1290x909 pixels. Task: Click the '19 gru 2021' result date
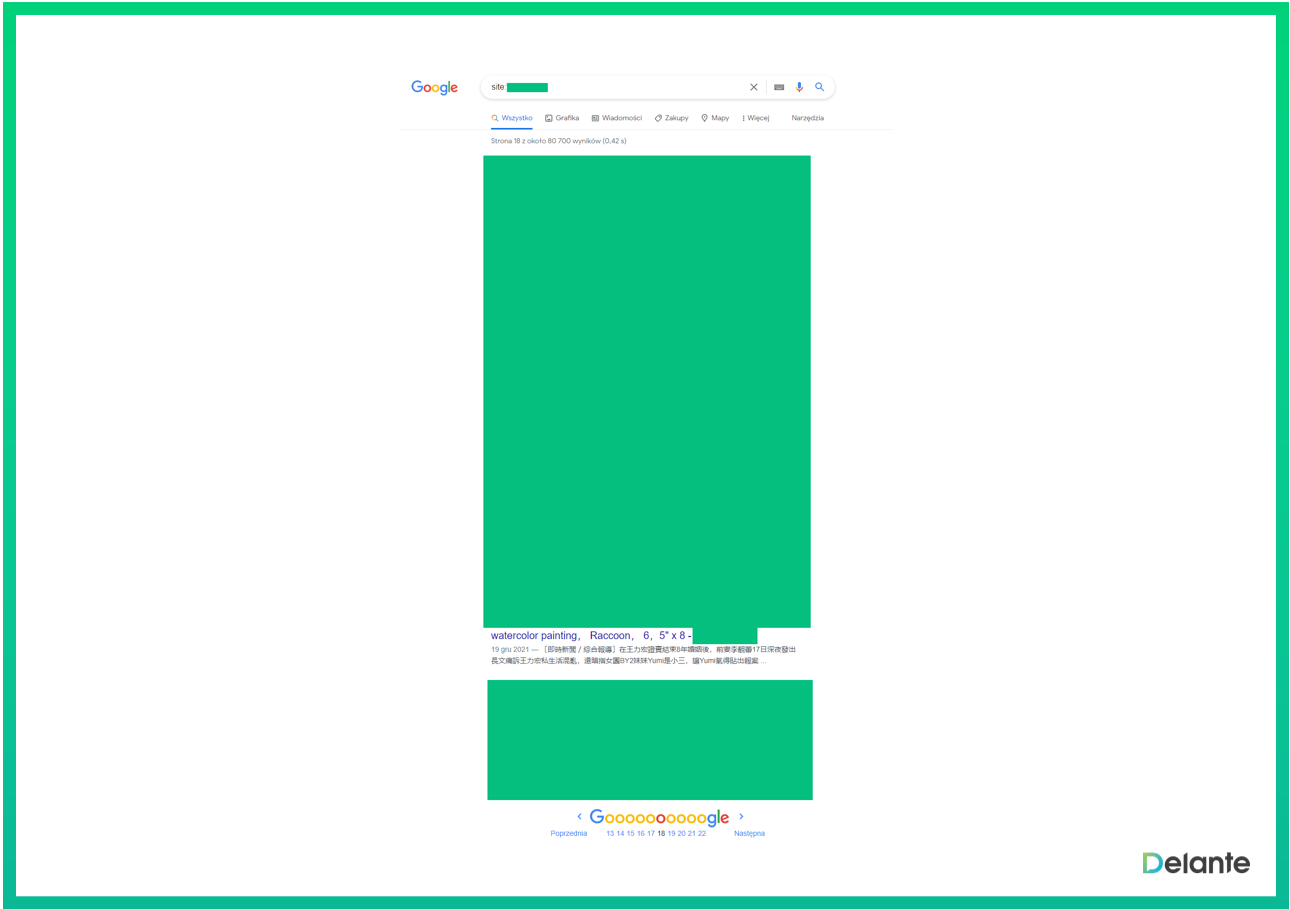508,649
